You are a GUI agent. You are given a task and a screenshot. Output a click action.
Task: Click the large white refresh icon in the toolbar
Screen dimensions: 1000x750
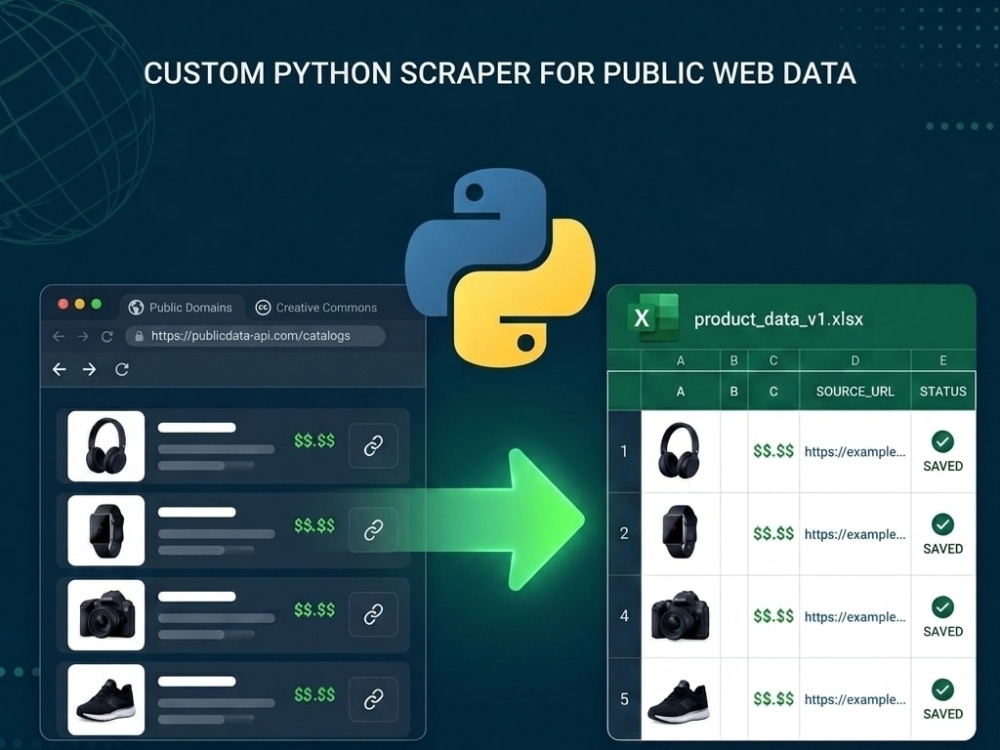(122, 369)
